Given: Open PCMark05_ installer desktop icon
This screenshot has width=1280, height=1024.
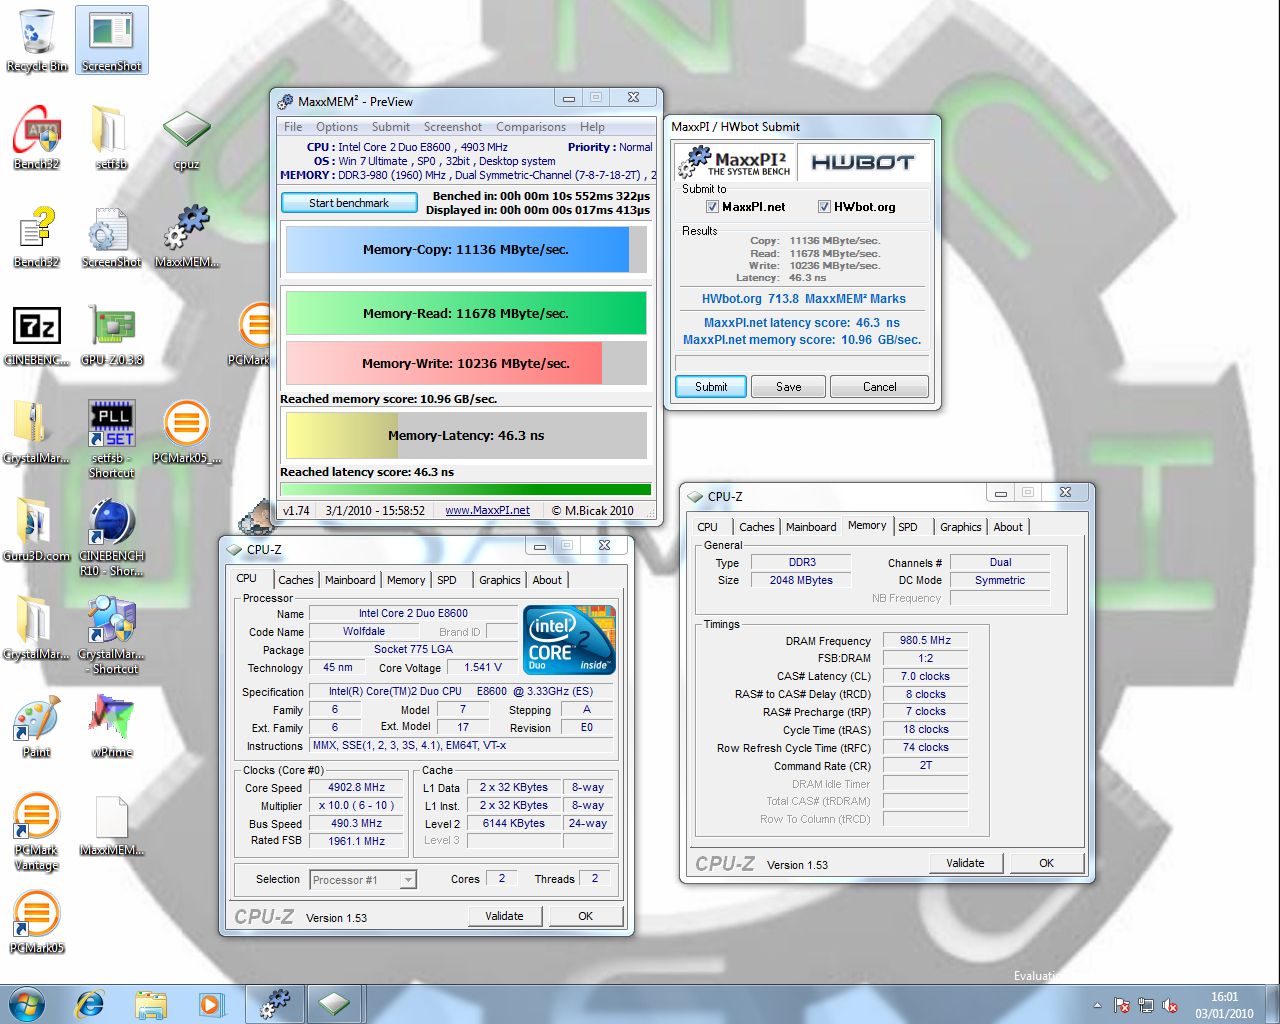Looking at the screenshot, I should tap(186, 432).
